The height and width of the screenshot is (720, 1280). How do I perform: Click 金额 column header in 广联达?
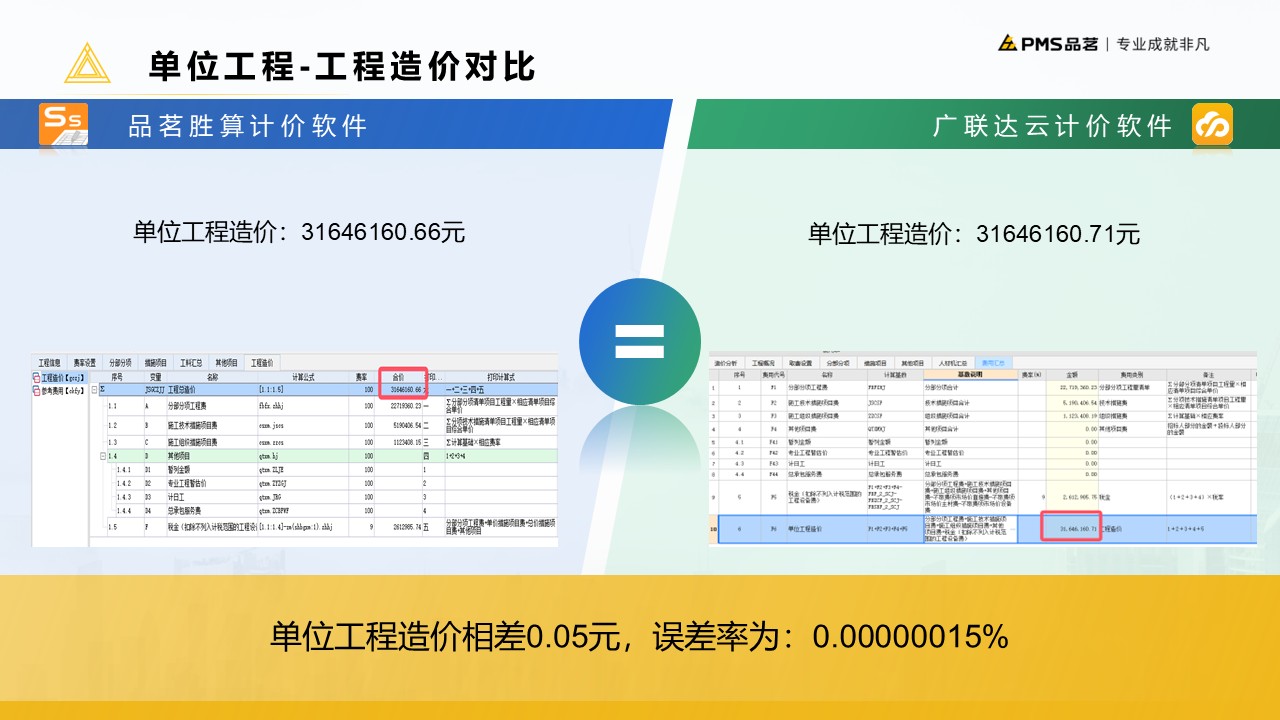click(x=1072, y=375)
